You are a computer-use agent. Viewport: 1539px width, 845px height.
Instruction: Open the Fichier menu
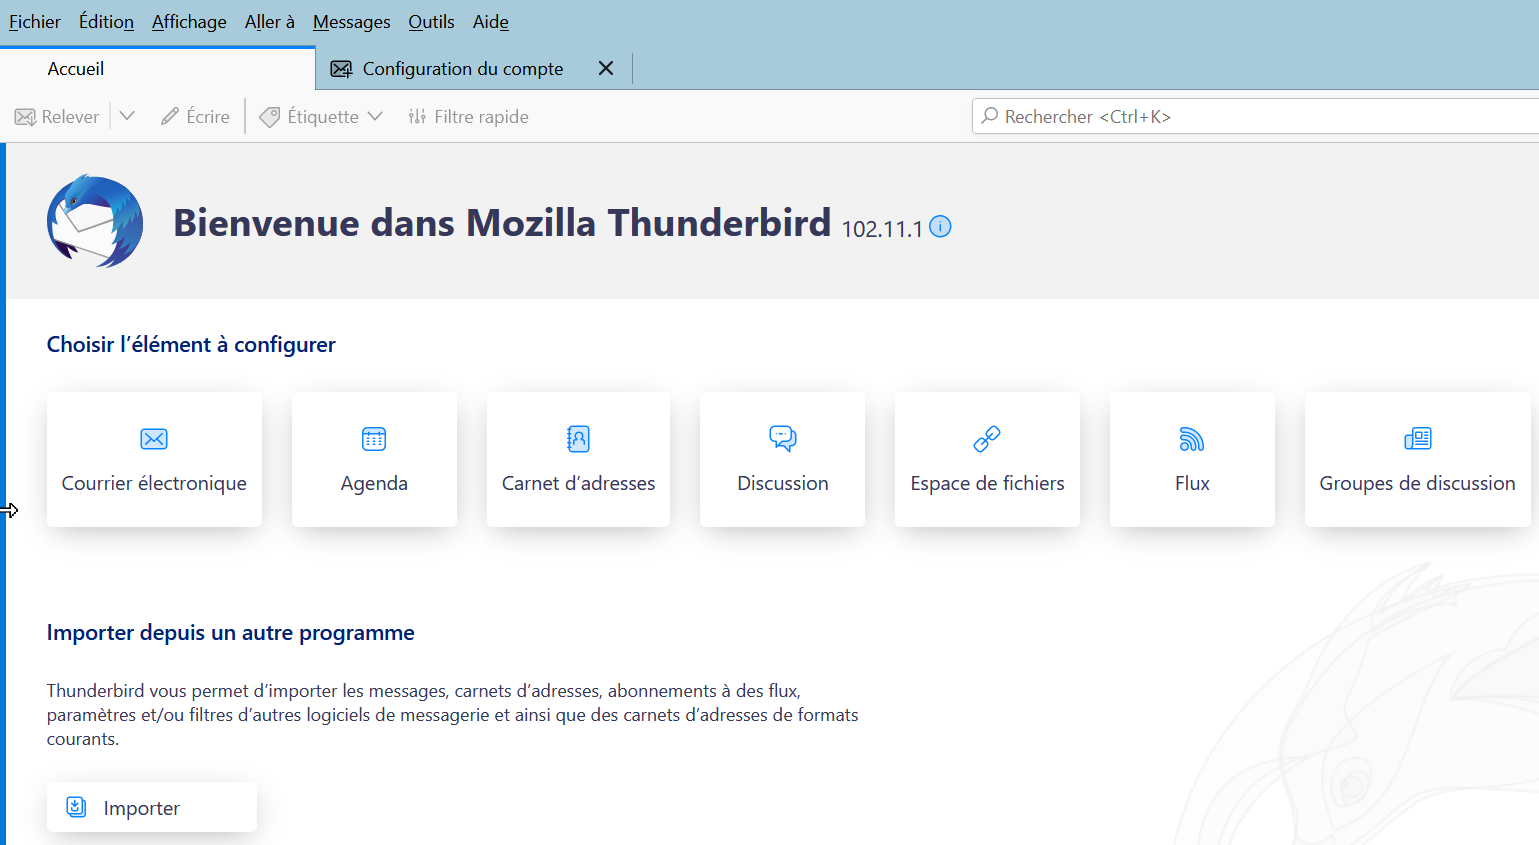(35, 22)
